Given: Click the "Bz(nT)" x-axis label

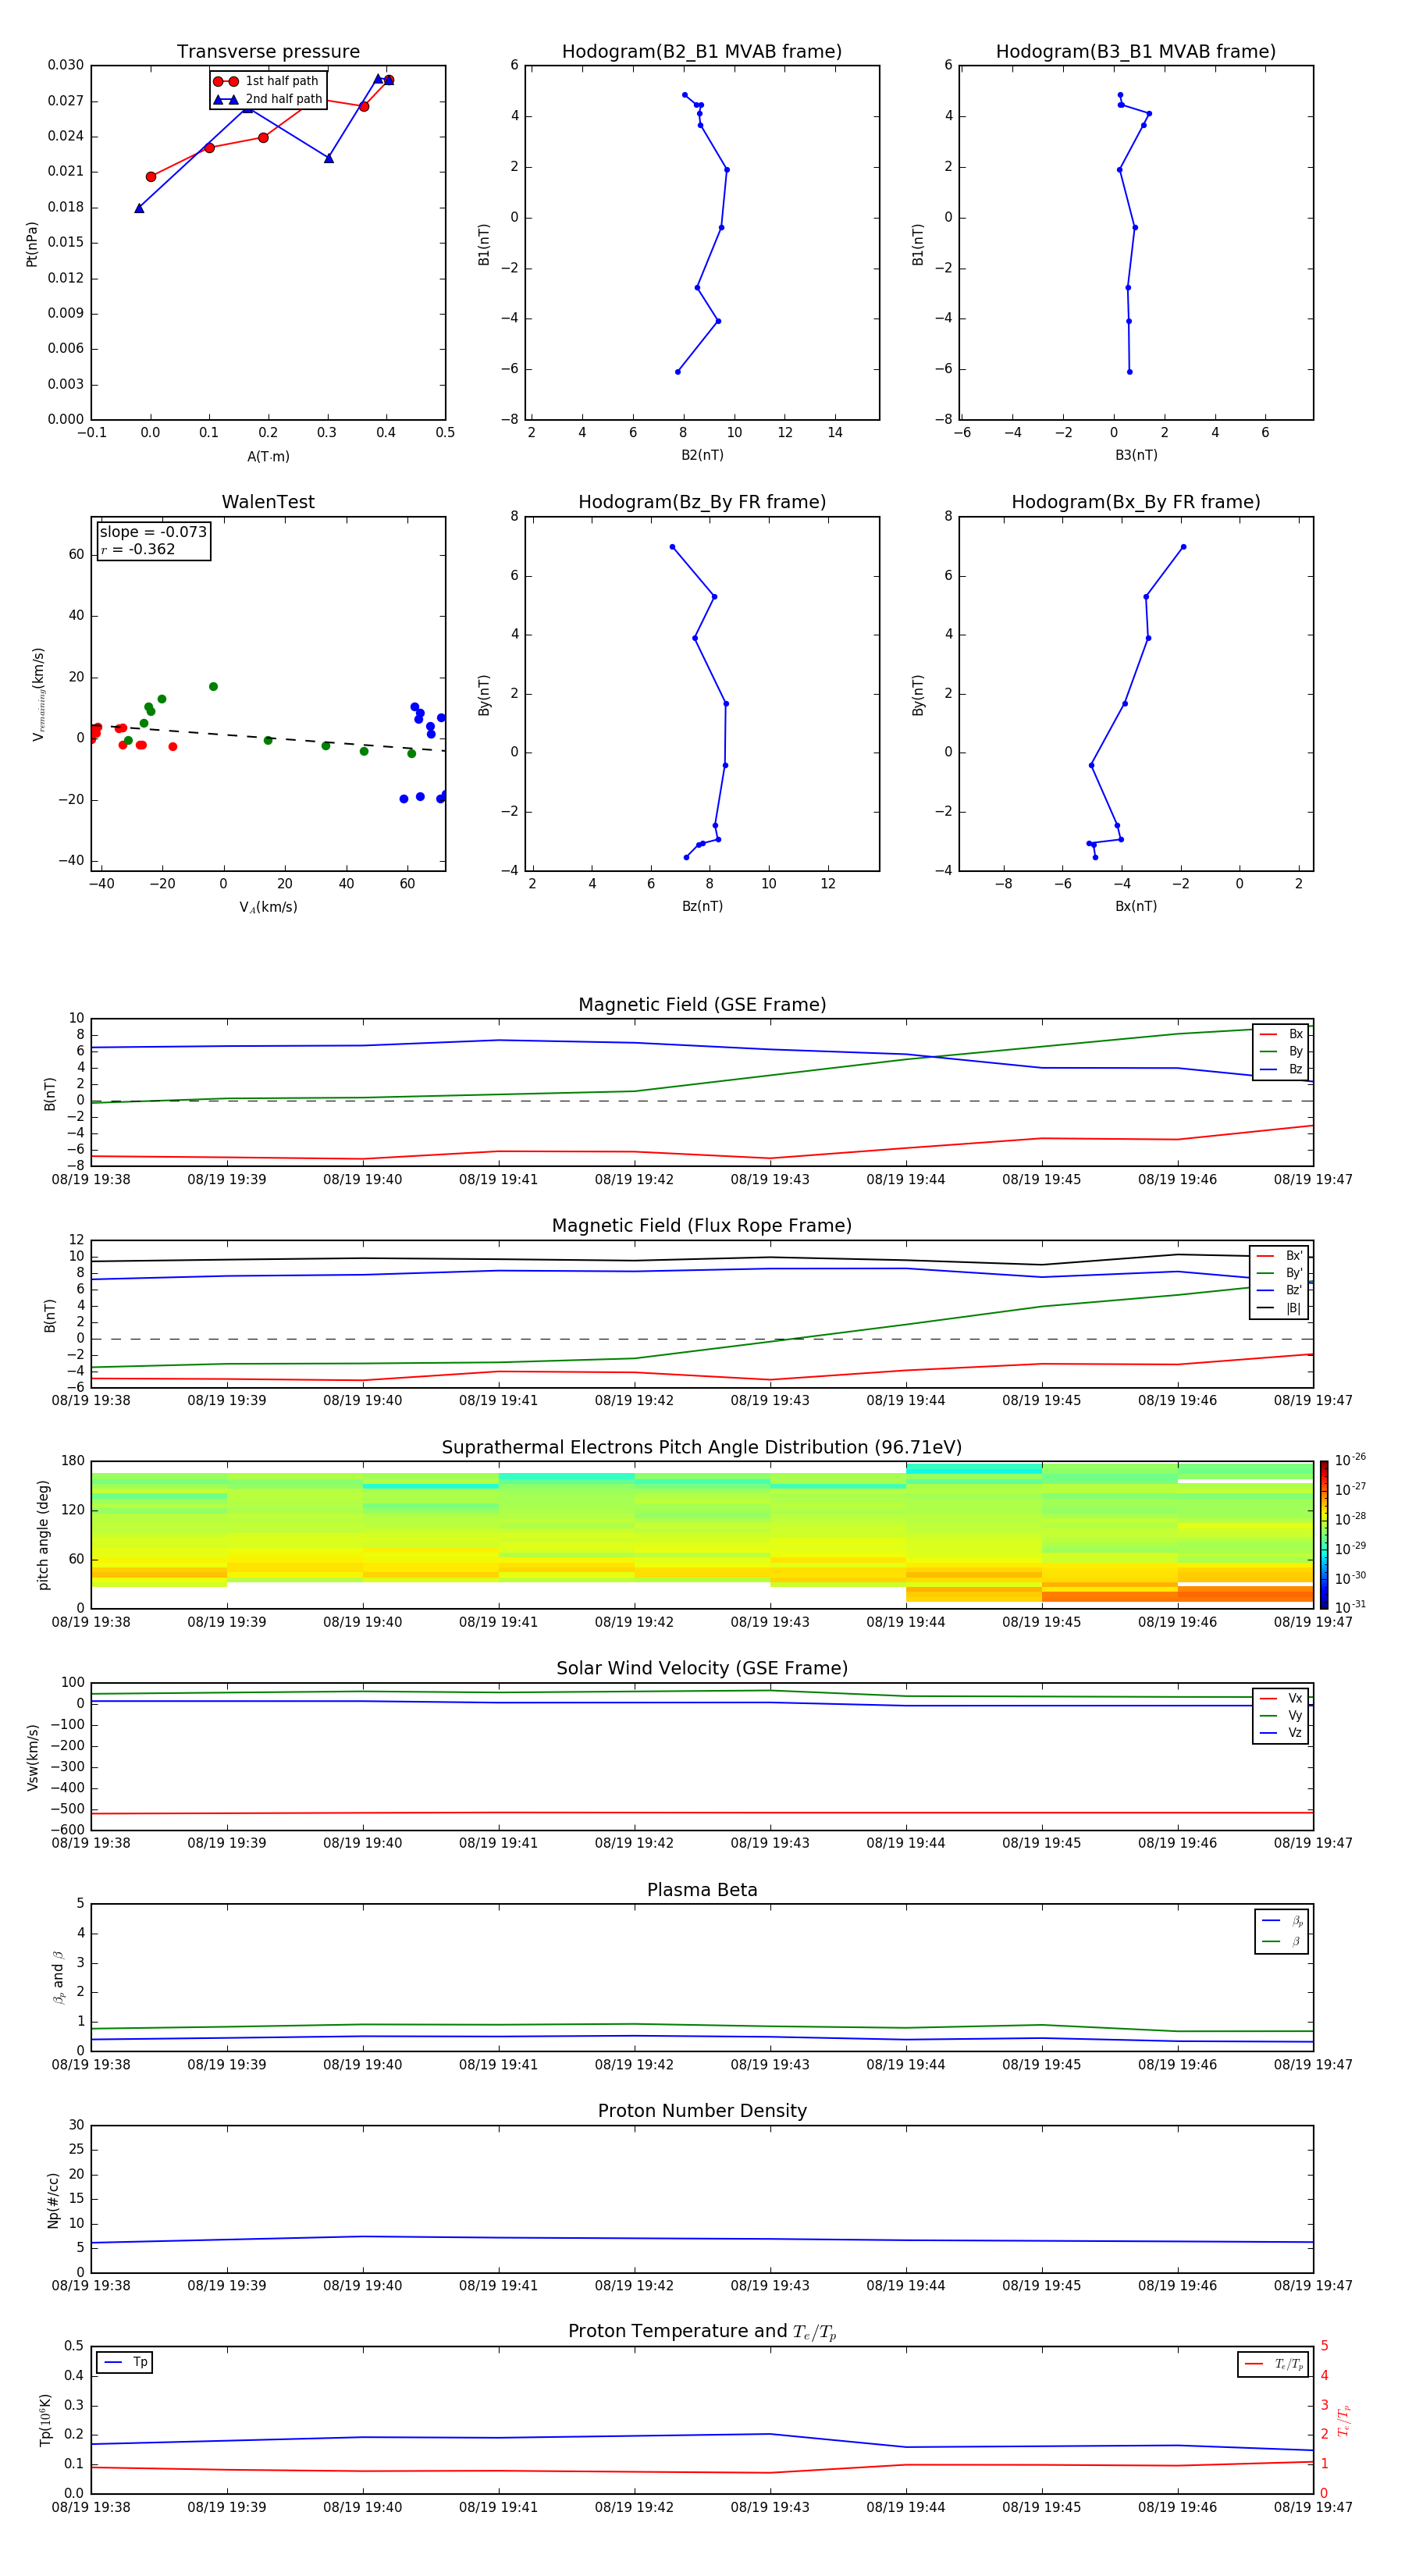Looking at the screenshot, I should pyautogui.click(x=702, y=907).
